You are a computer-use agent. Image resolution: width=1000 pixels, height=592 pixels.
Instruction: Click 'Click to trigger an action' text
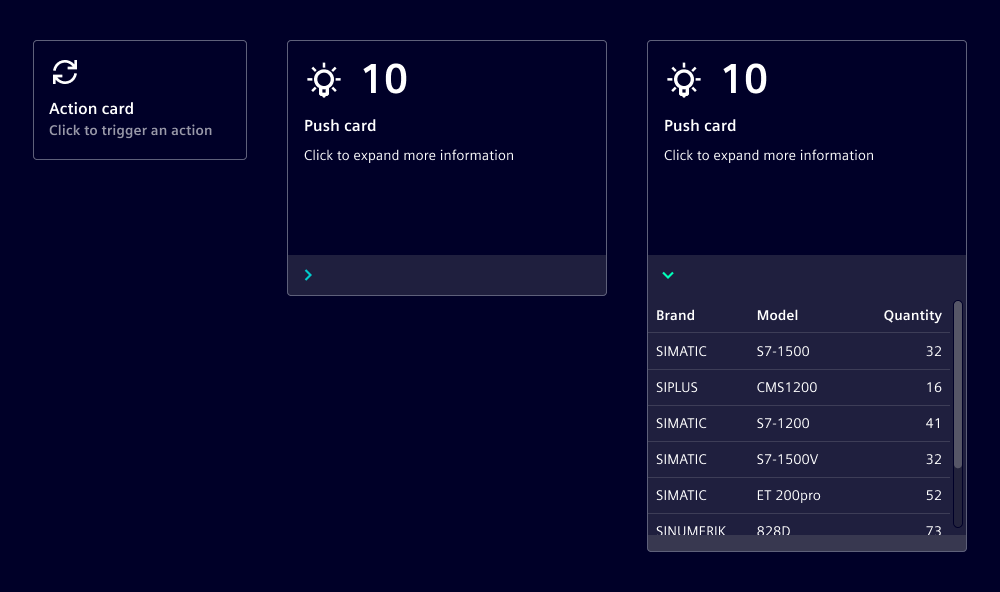click(130, 130)
